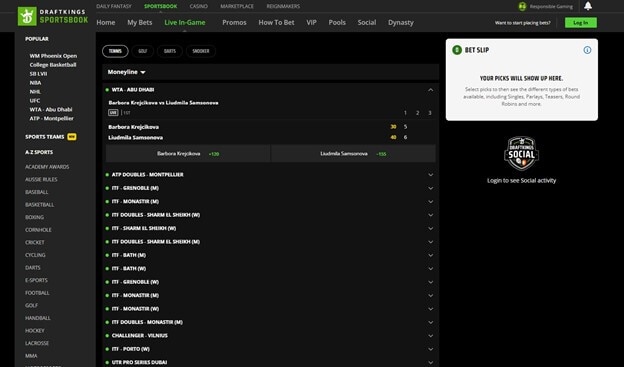Open WTA - Abu Dhabi sidebar link

click(51, 109)
